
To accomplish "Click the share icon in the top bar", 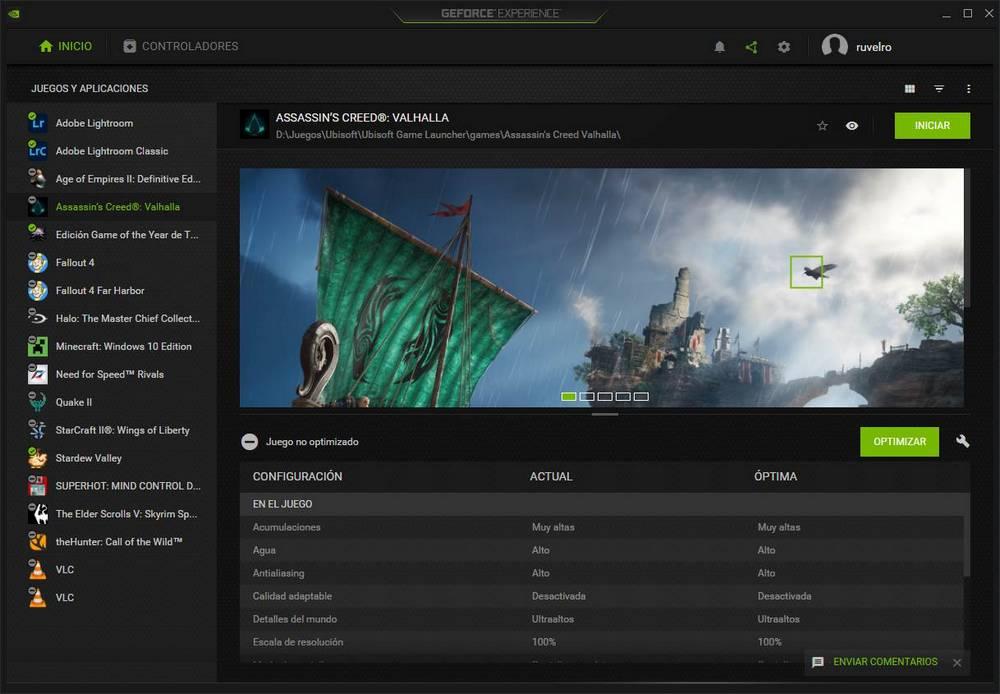I will point(751,46).
